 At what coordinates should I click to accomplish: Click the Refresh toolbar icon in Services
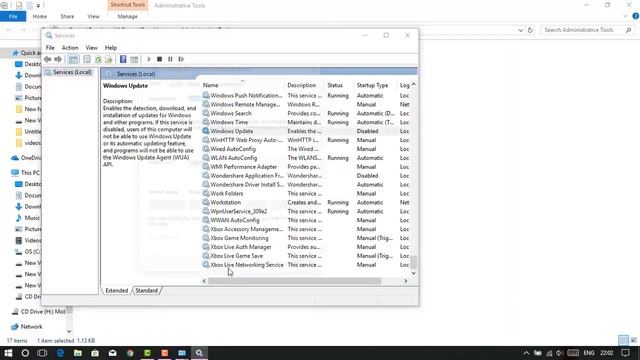click(x=98, y=60)
